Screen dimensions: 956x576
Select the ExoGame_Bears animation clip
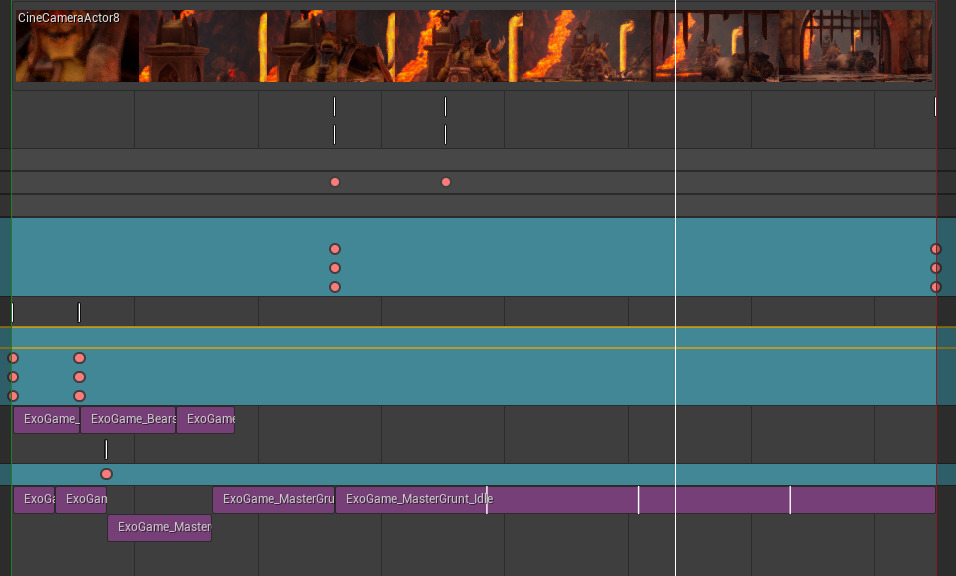click(128, 420)
